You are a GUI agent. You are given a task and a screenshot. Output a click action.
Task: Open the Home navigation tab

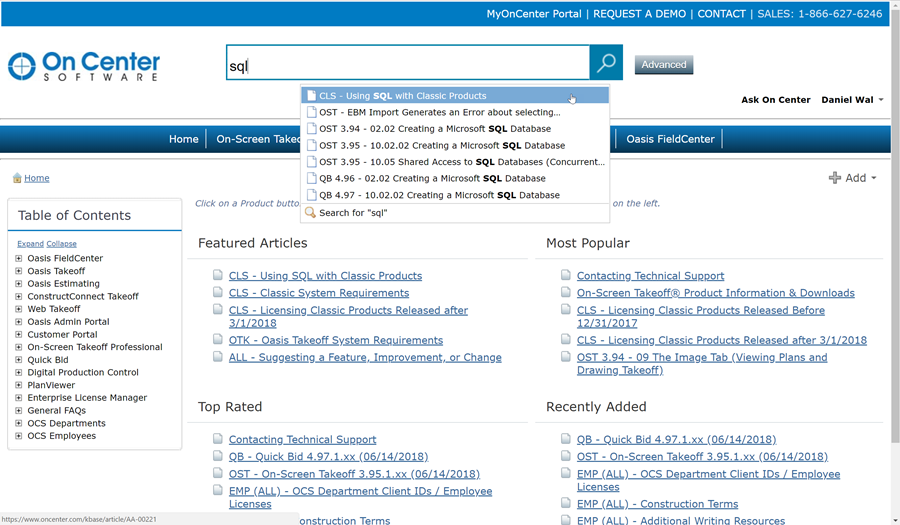184,139
